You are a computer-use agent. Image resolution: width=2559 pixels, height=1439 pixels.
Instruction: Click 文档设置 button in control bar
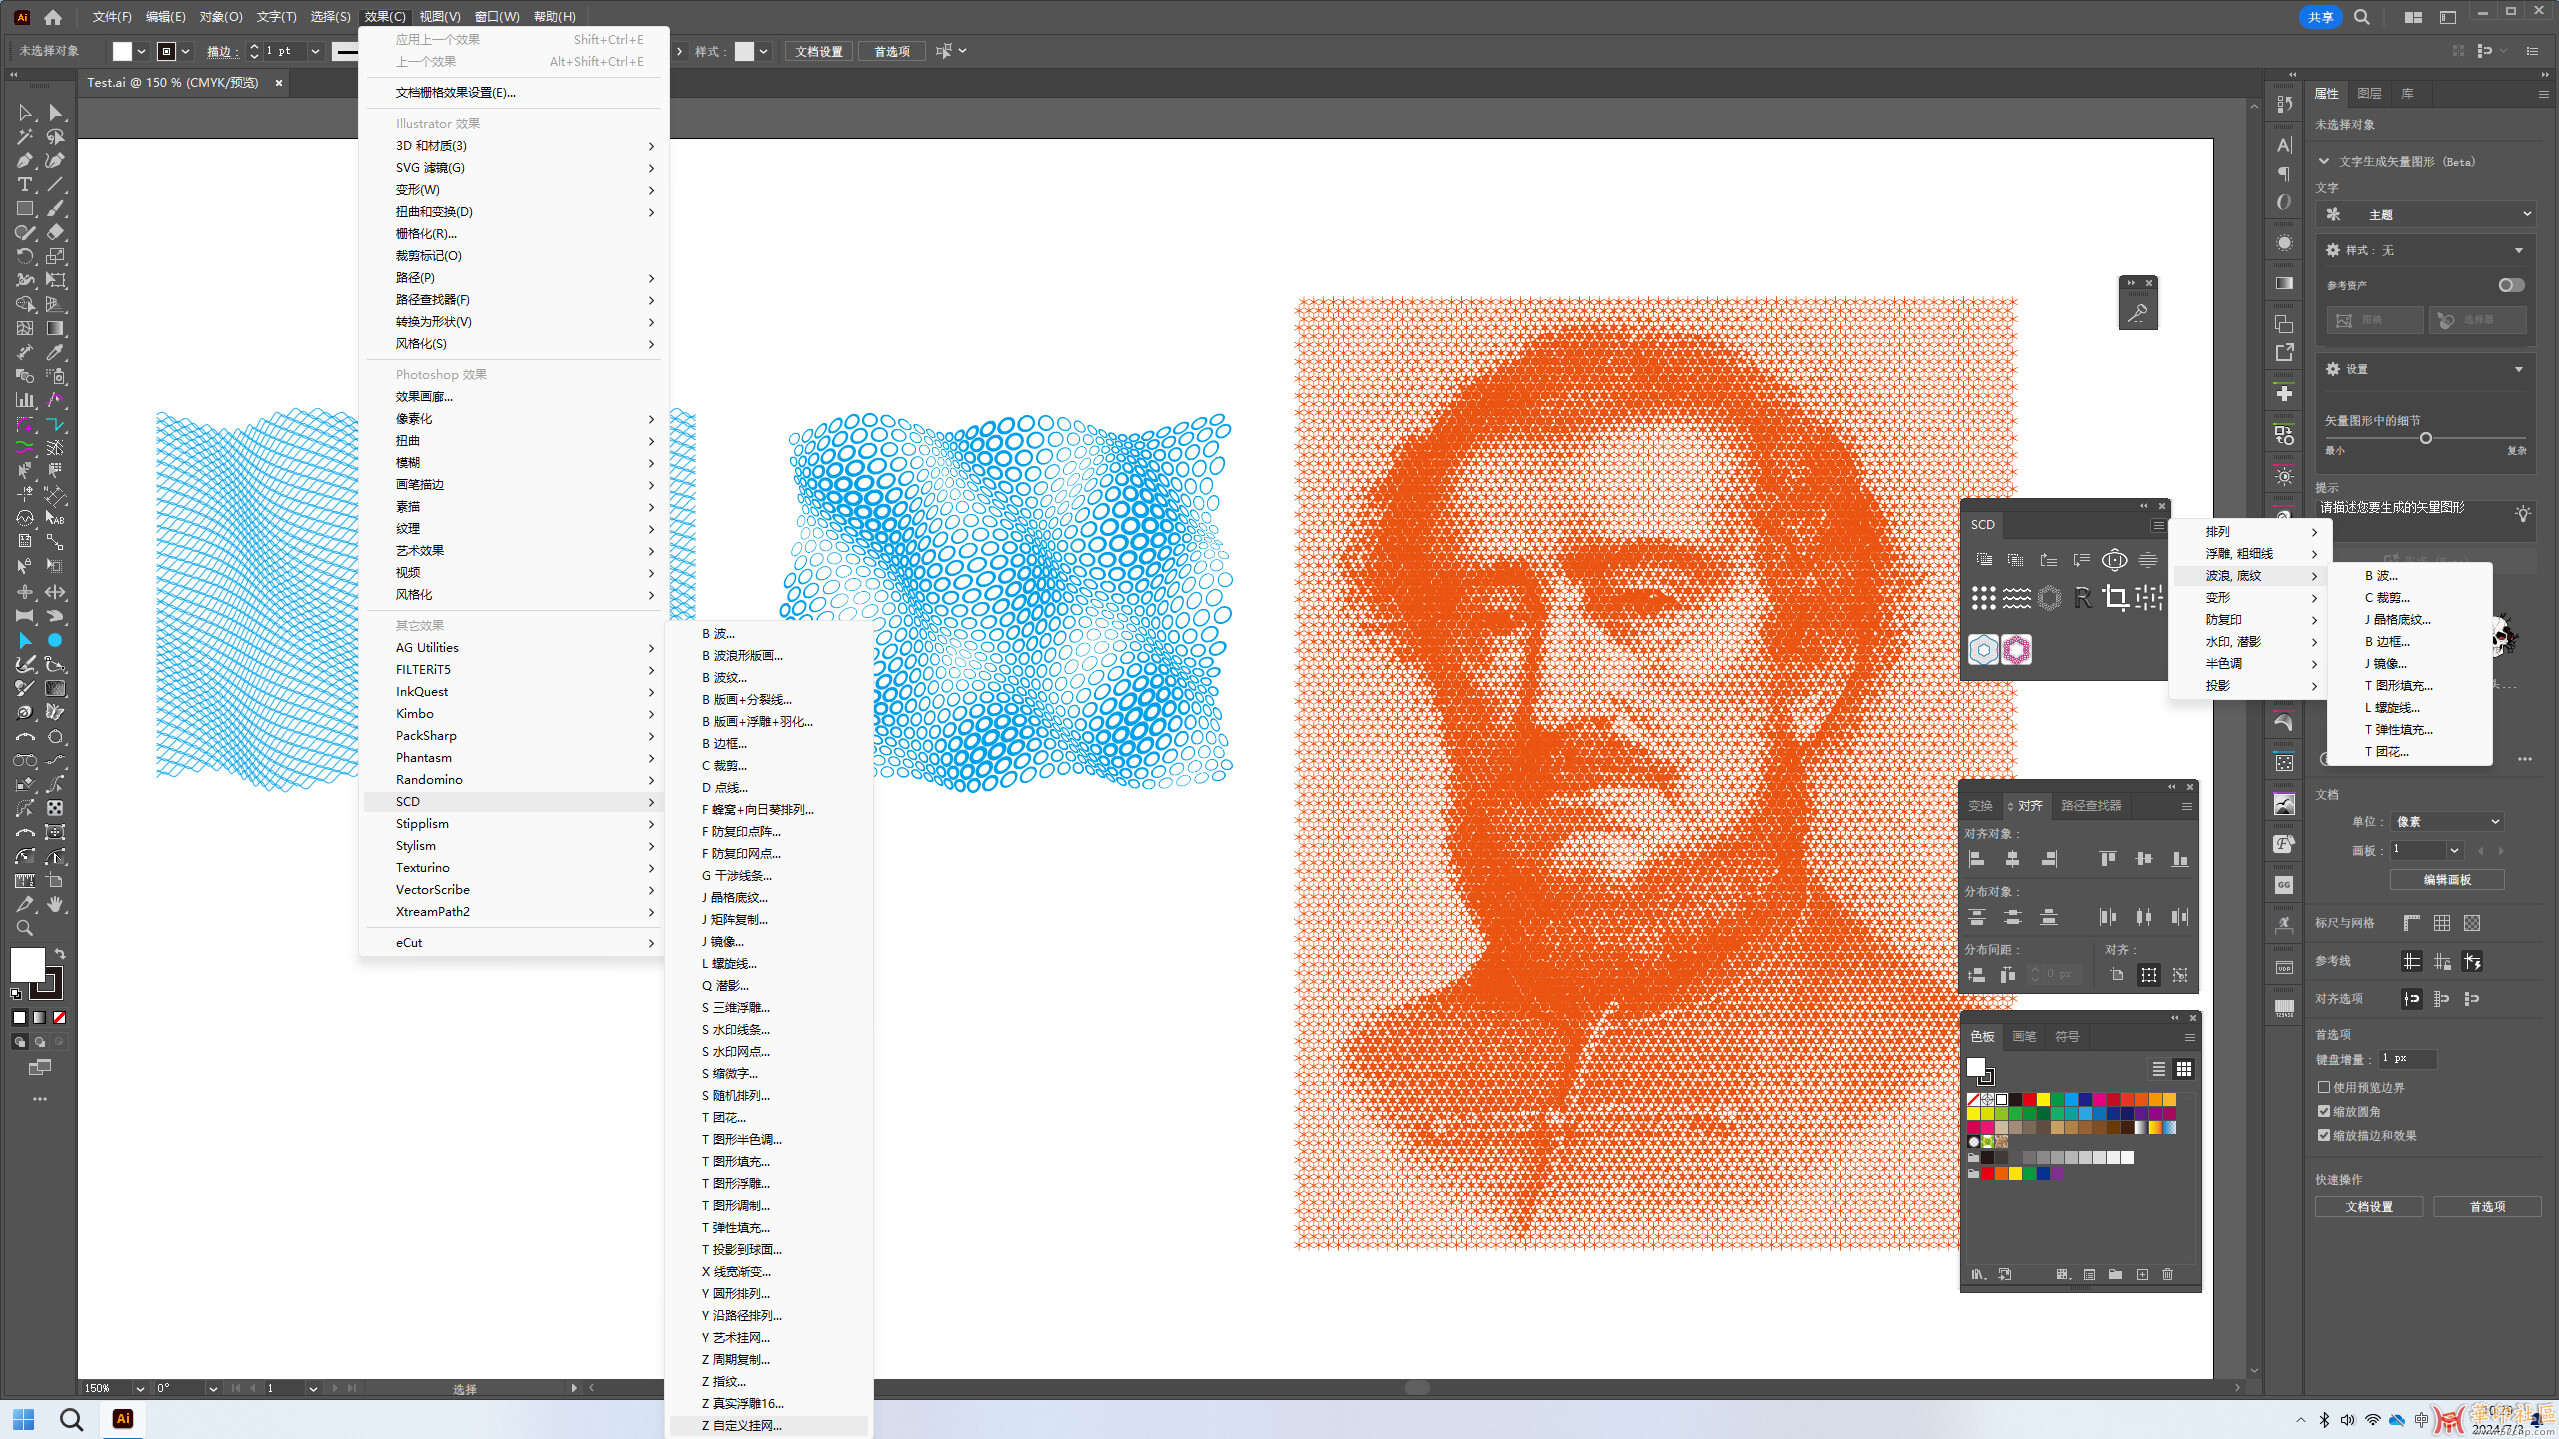pos(819,51)
